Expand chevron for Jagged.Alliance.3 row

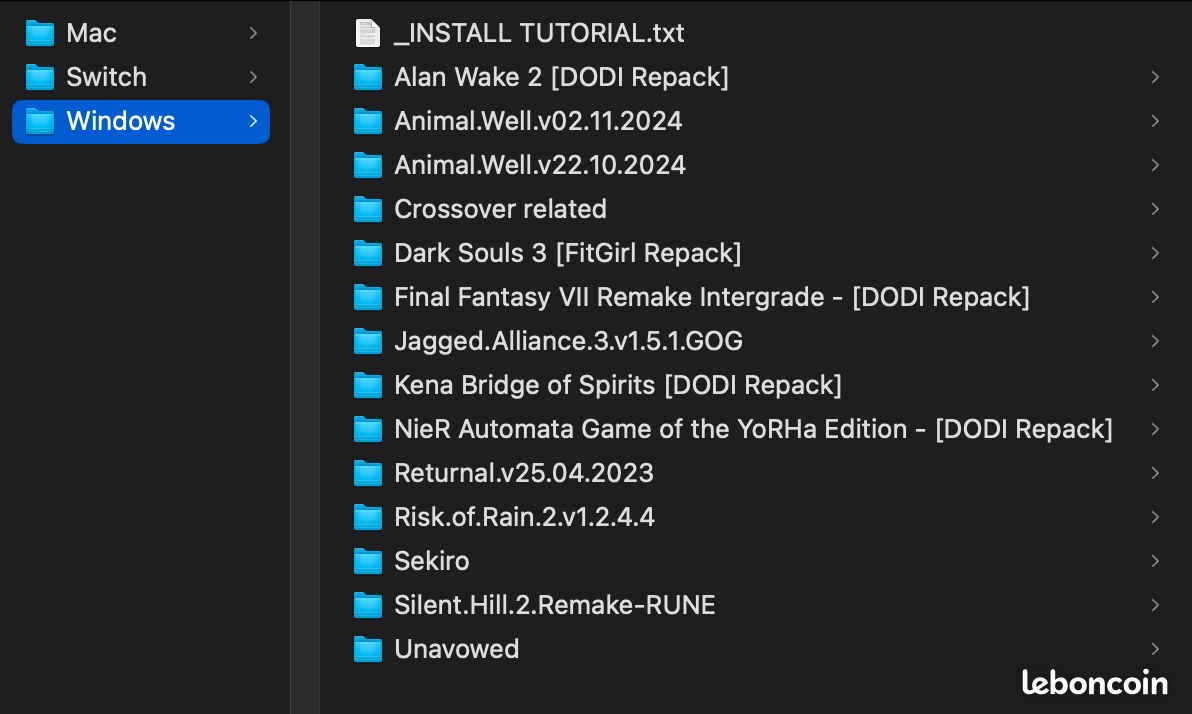pyautogui.click(x=1155, y=341)
